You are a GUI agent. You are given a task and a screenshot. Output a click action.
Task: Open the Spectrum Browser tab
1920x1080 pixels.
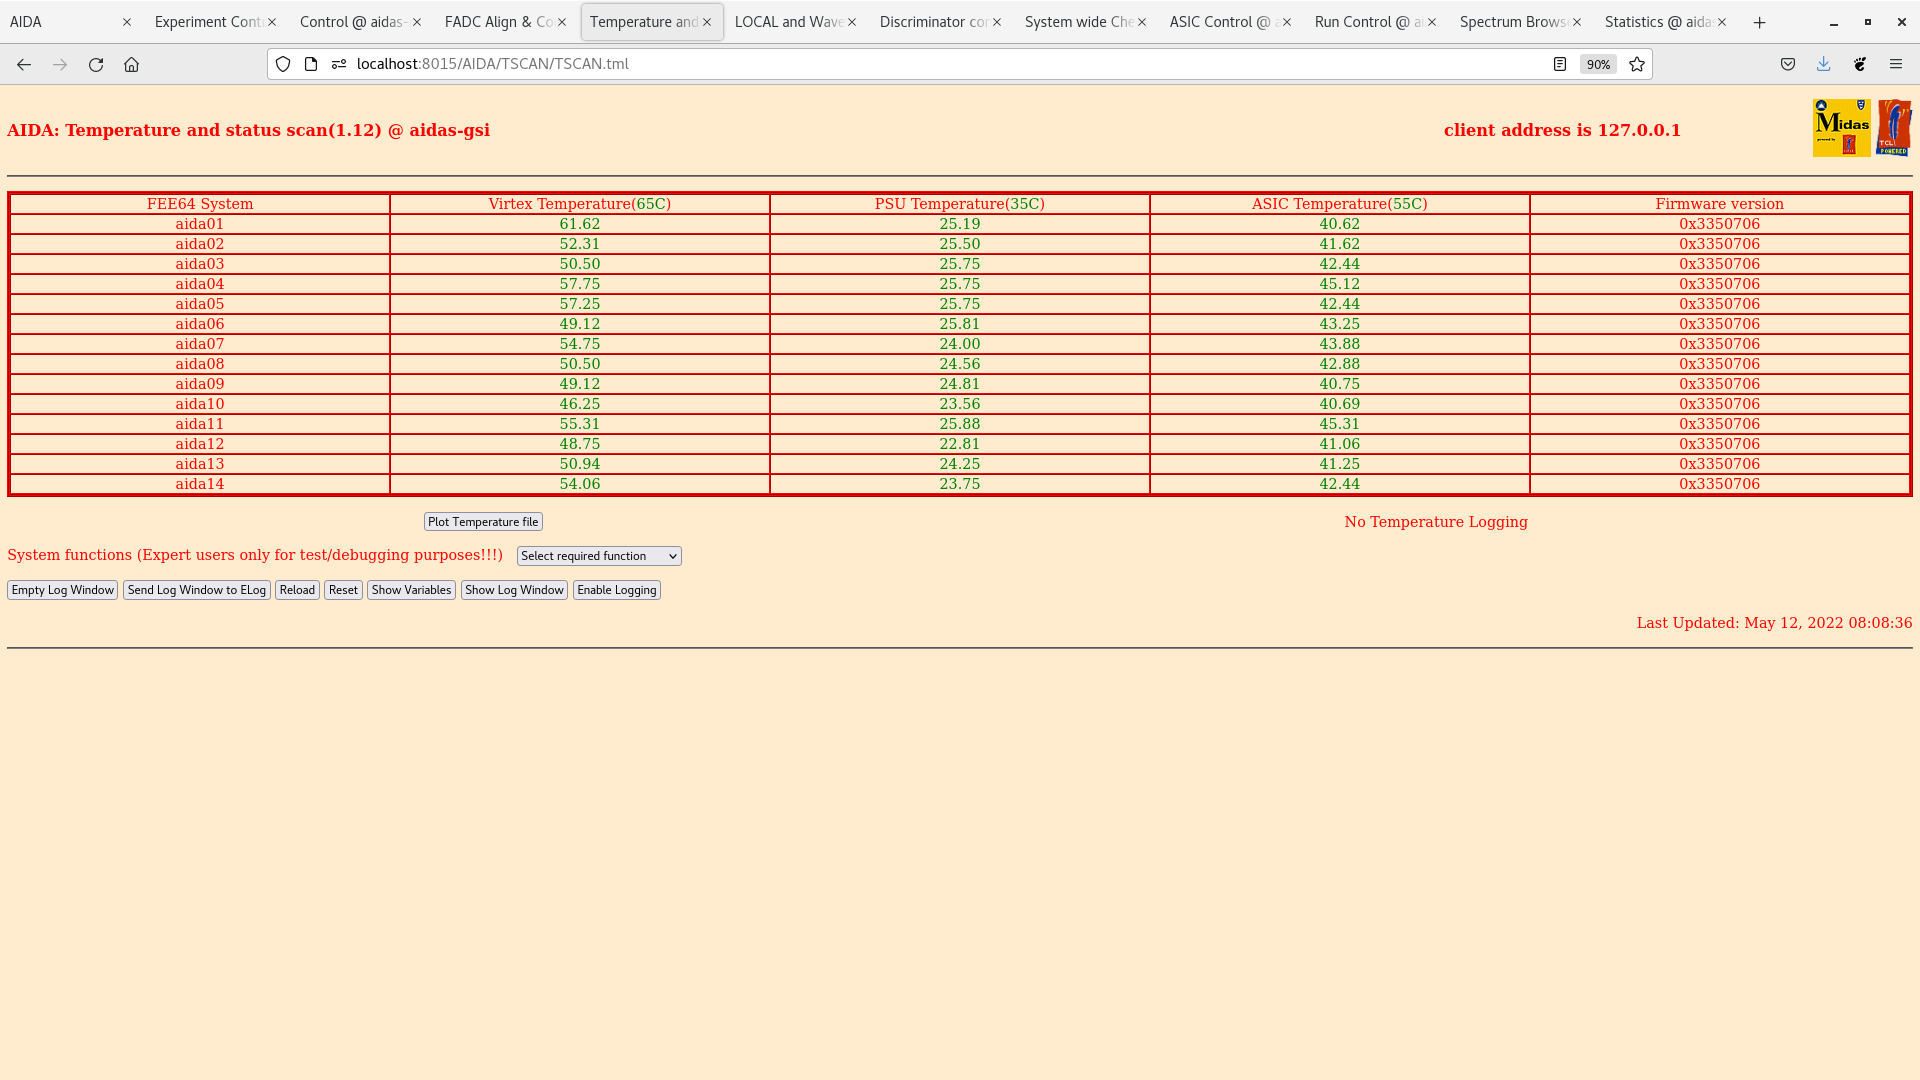1512,22
